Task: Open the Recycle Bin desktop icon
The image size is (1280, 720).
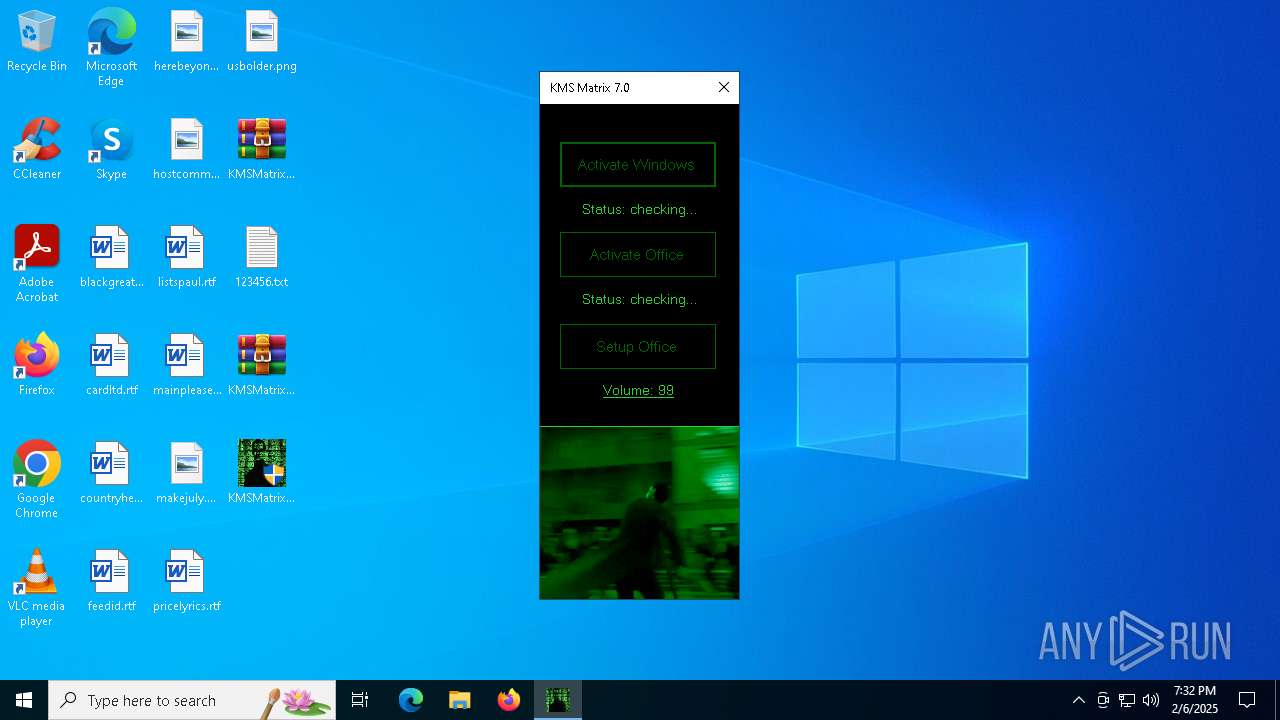Action: [x=37, y=42]
